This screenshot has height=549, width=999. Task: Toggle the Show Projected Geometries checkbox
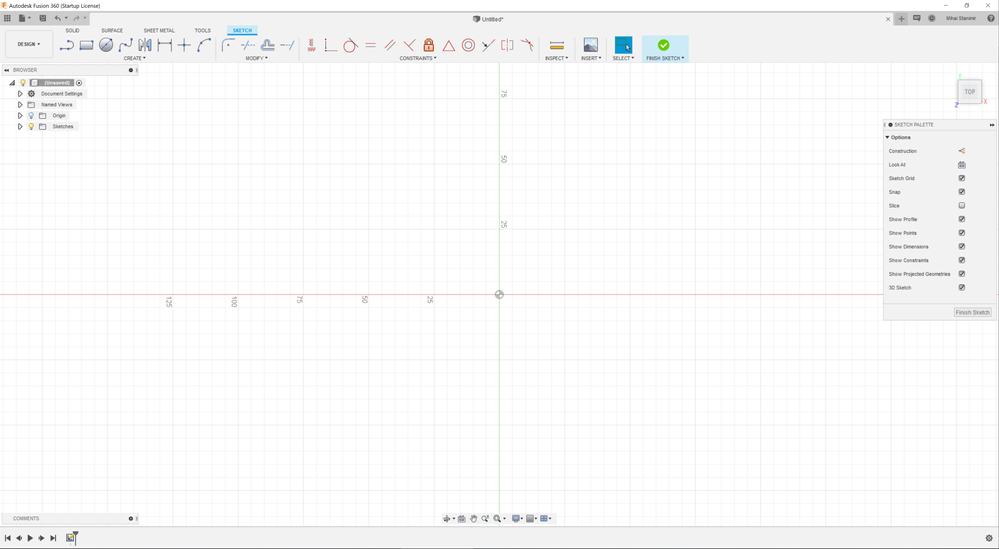[961, 274]
